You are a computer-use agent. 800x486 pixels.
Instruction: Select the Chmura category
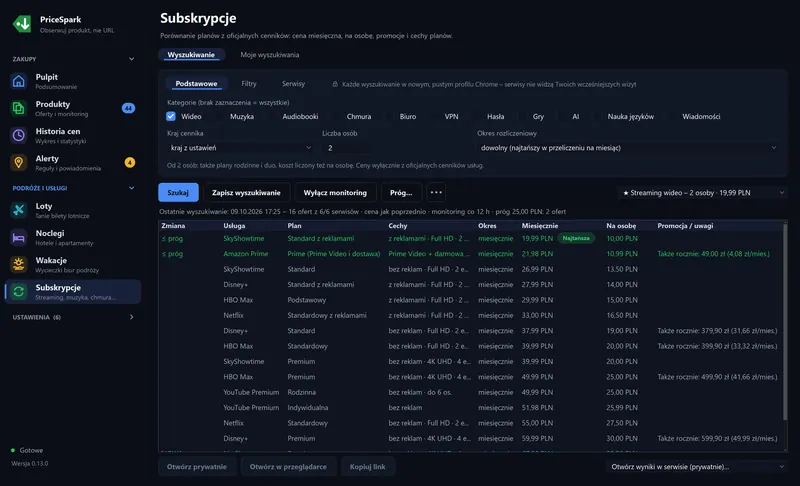click(359, 116)
